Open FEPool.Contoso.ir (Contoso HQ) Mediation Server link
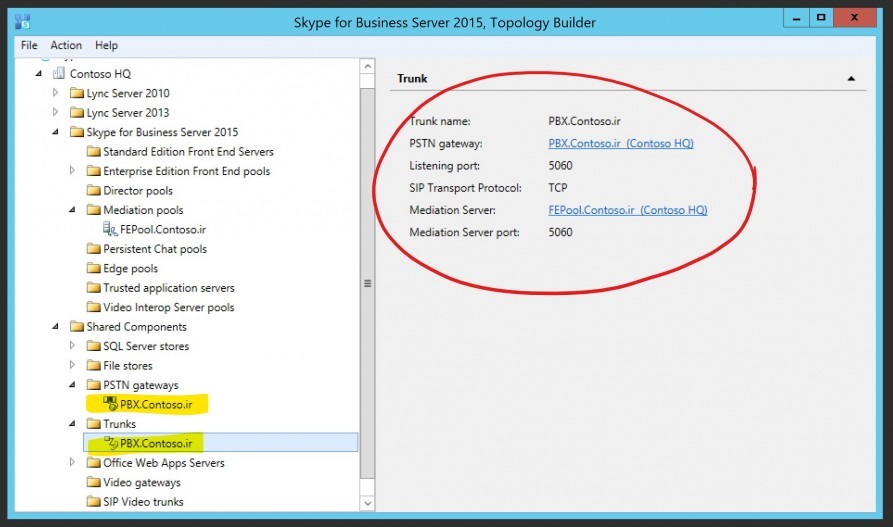Viewport: 893px width, 527px height. 628,210
